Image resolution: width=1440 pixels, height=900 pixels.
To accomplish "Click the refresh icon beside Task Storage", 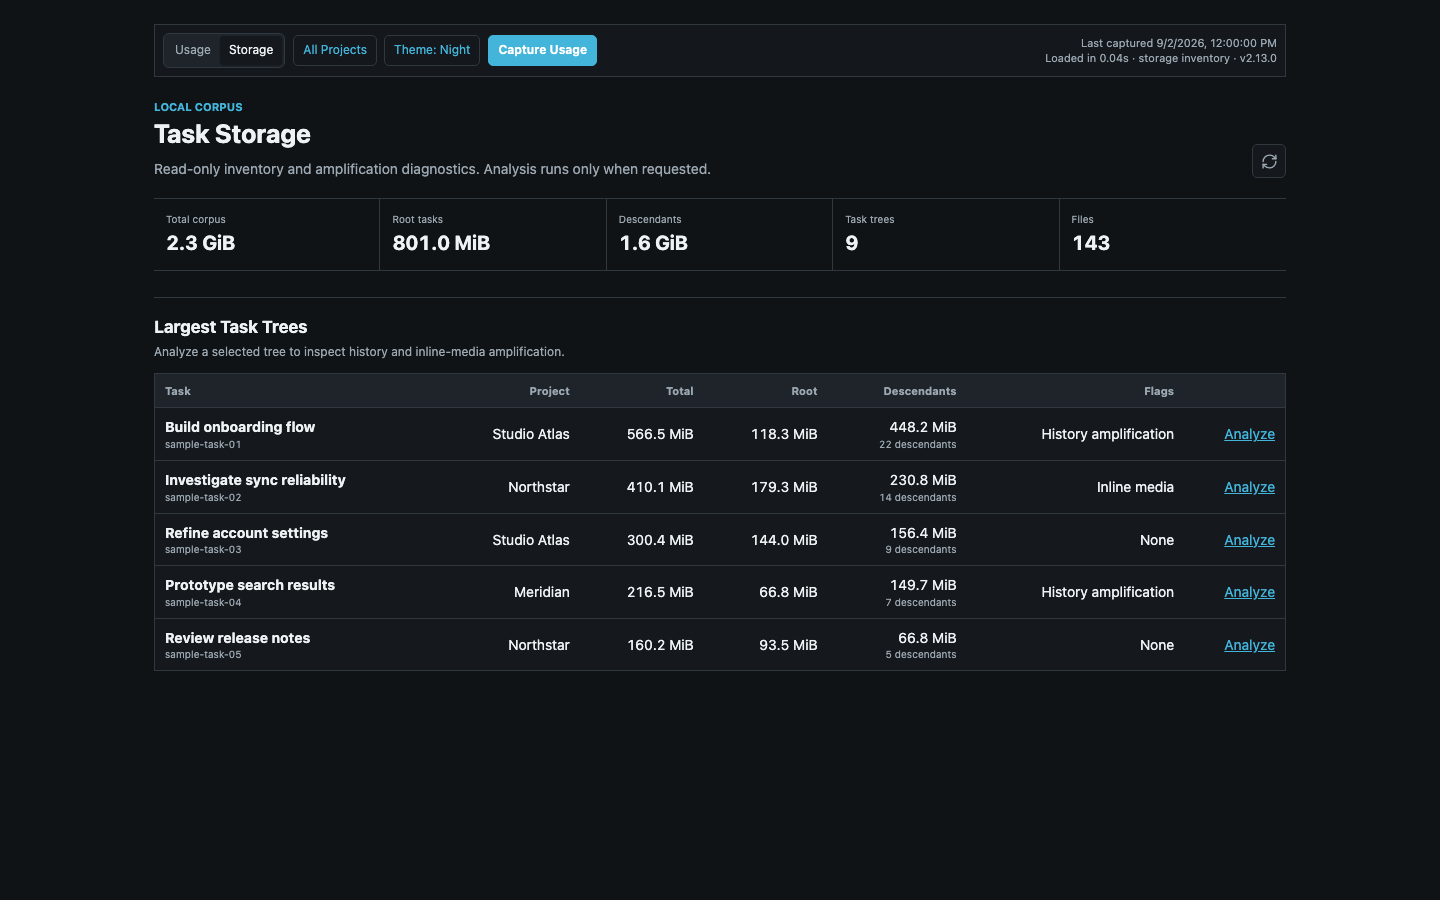I will coord(1268,161).
